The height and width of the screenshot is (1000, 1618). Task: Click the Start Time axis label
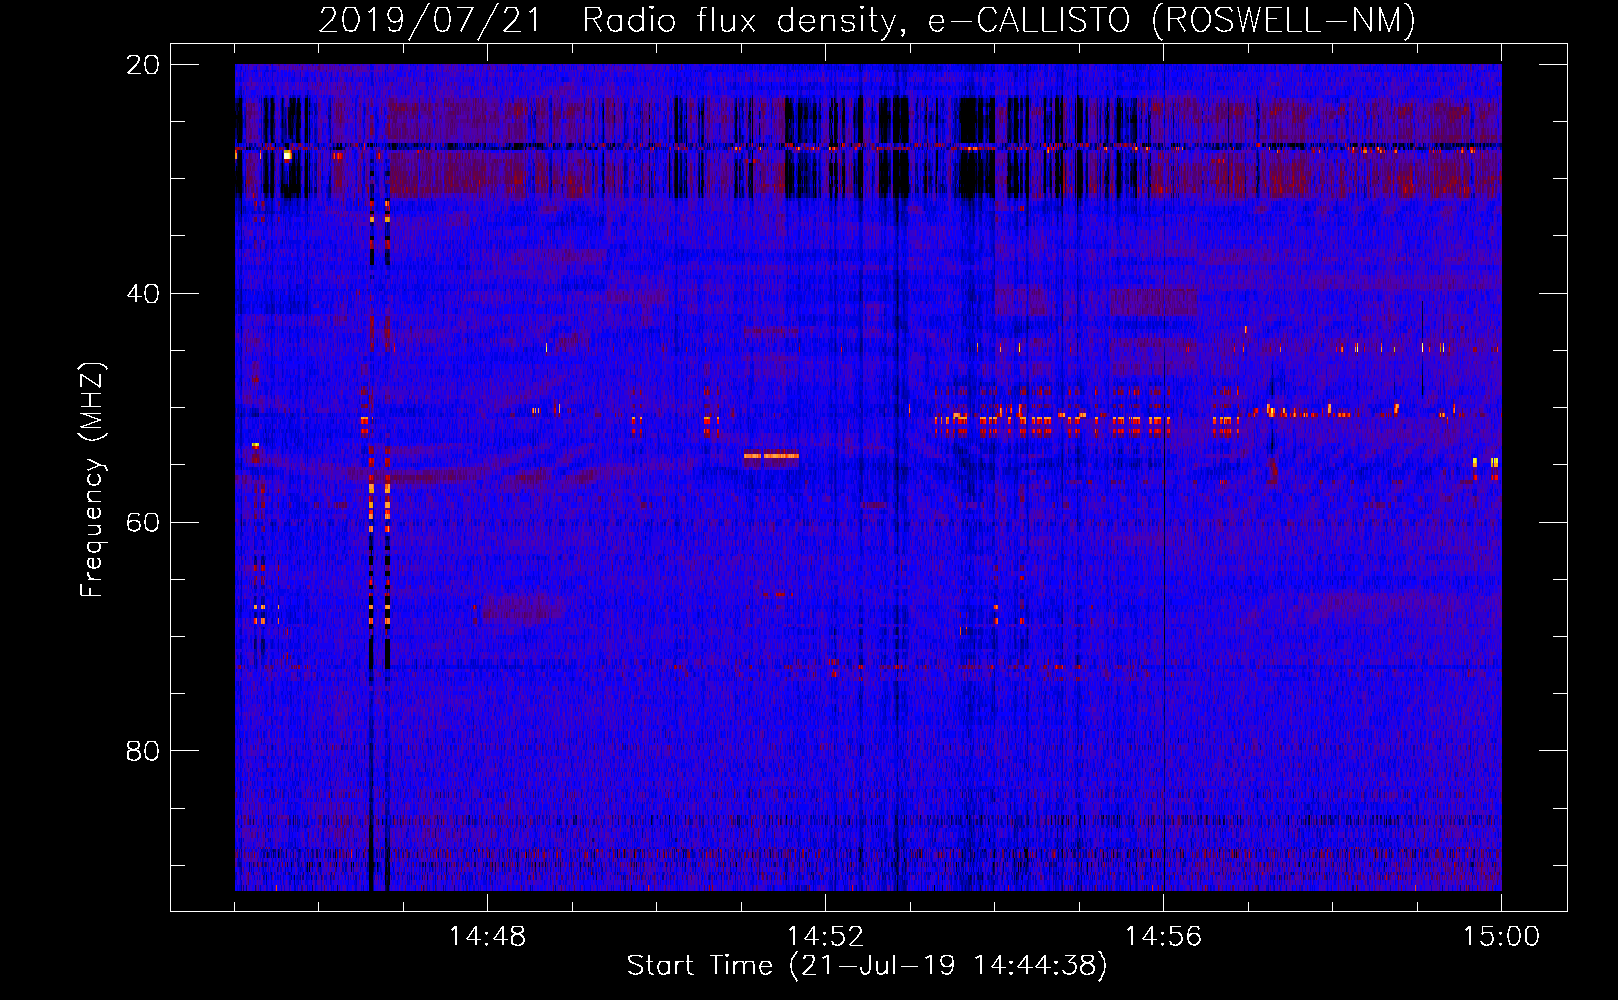[867, 966]
